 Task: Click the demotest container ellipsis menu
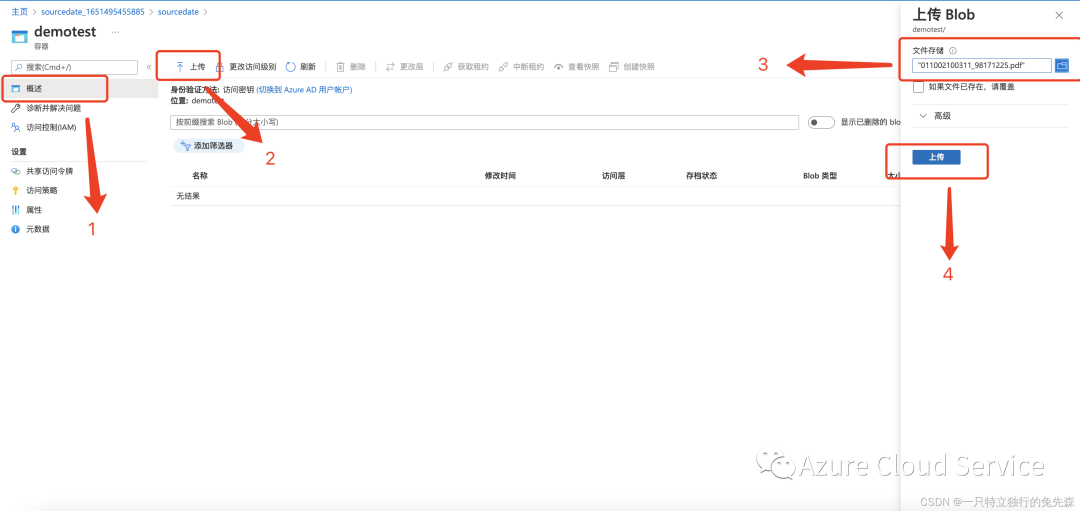tap(115, 32)
